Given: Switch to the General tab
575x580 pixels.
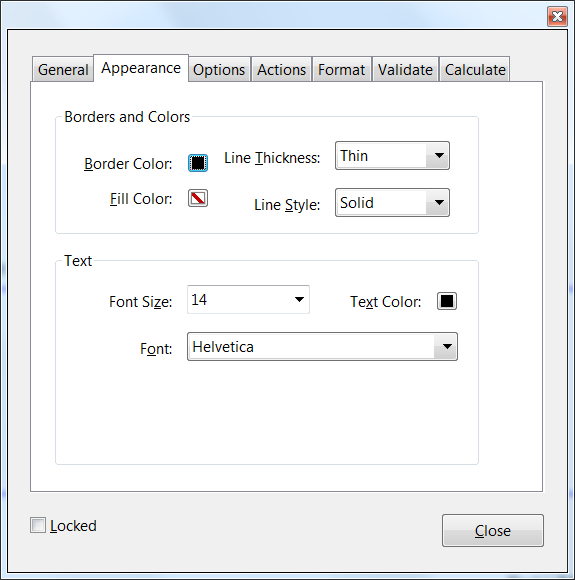Looking at the screenshot, I should [x=63, y=70].
